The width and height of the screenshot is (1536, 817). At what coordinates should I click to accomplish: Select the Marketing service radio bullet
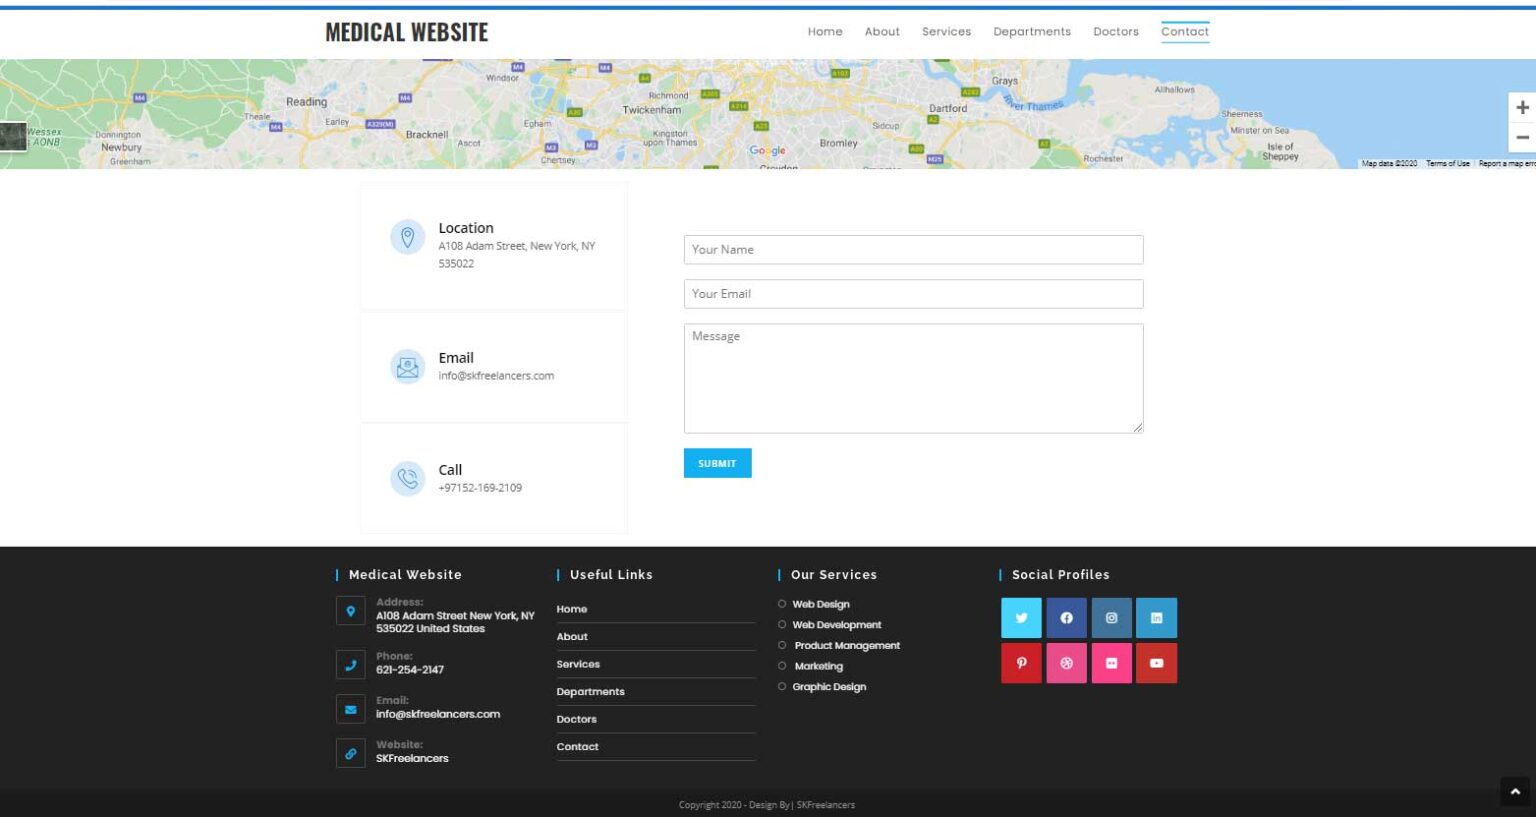781,666
